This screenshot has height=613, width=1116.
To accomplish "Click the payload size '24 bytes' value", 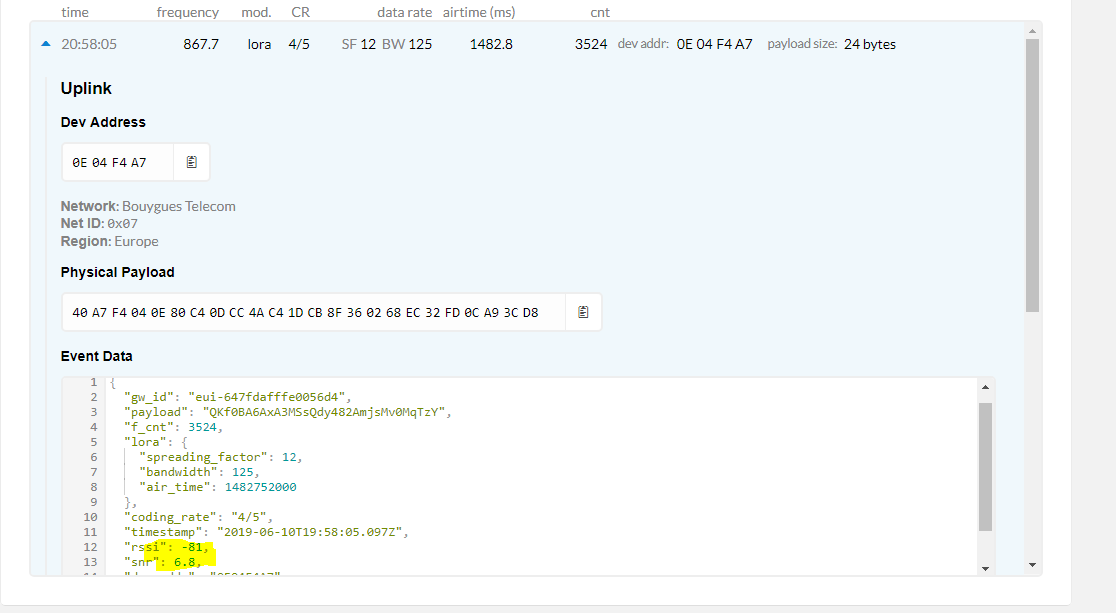I will (x=870, y=44).
